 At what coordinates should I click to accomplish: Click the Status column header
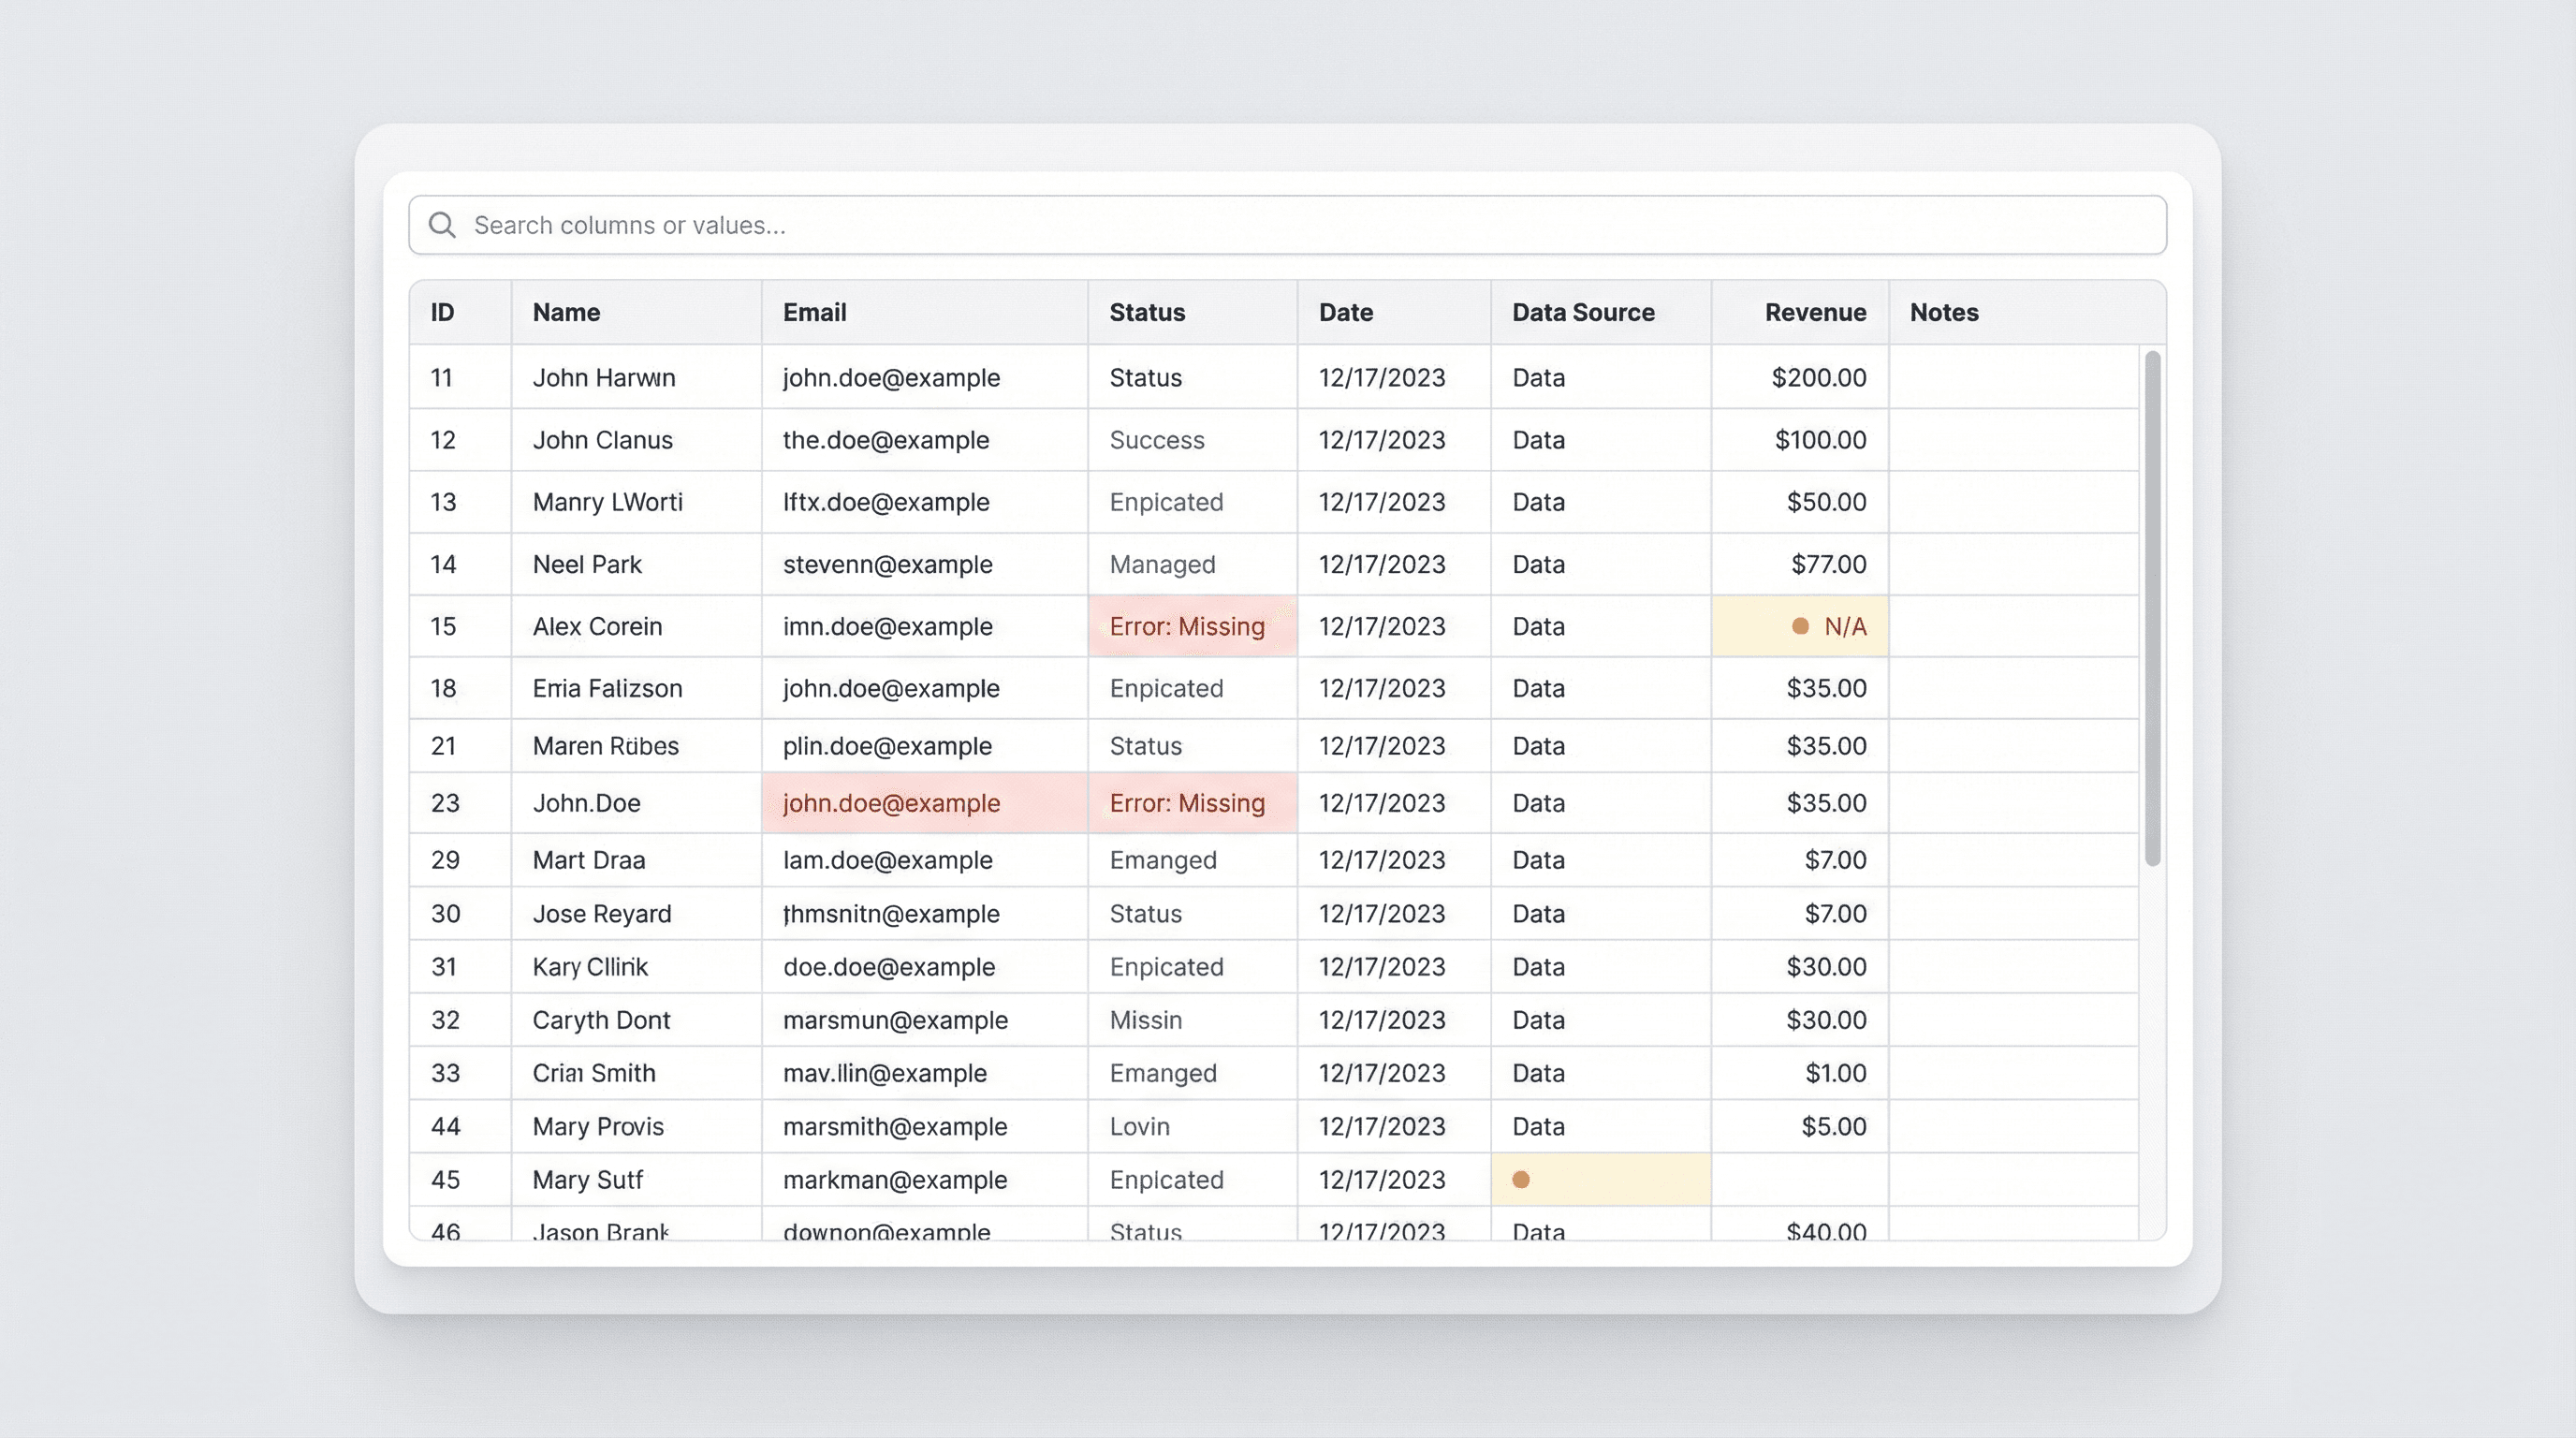(1147, 312)
